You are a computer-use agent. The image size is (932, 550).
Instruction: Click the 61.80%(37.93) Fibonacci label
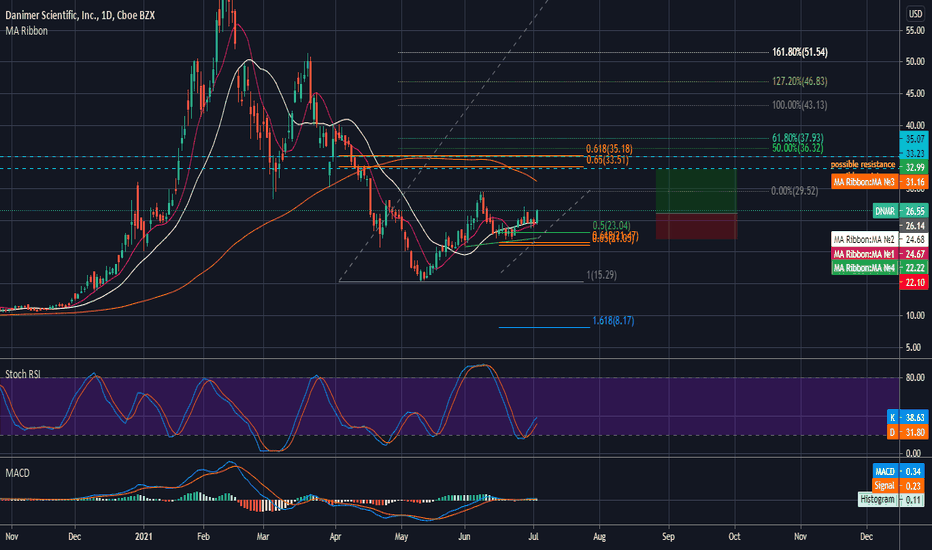pos(797,138)
